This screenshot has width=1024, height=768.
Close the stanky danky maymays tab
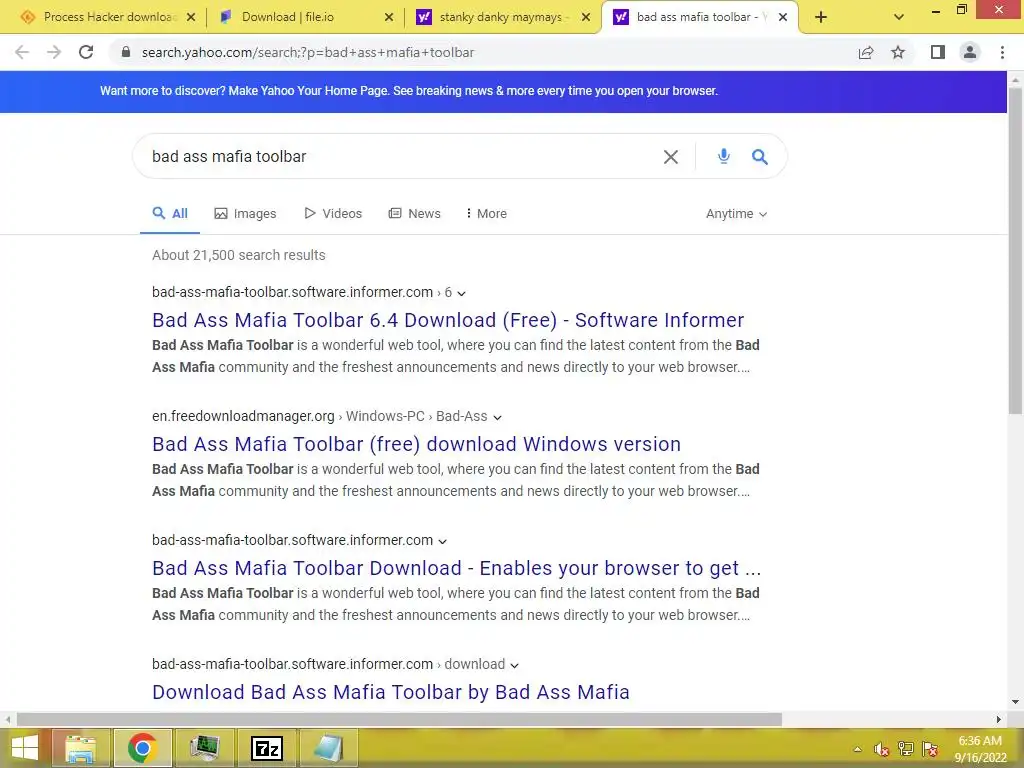[x=586, y=17]
